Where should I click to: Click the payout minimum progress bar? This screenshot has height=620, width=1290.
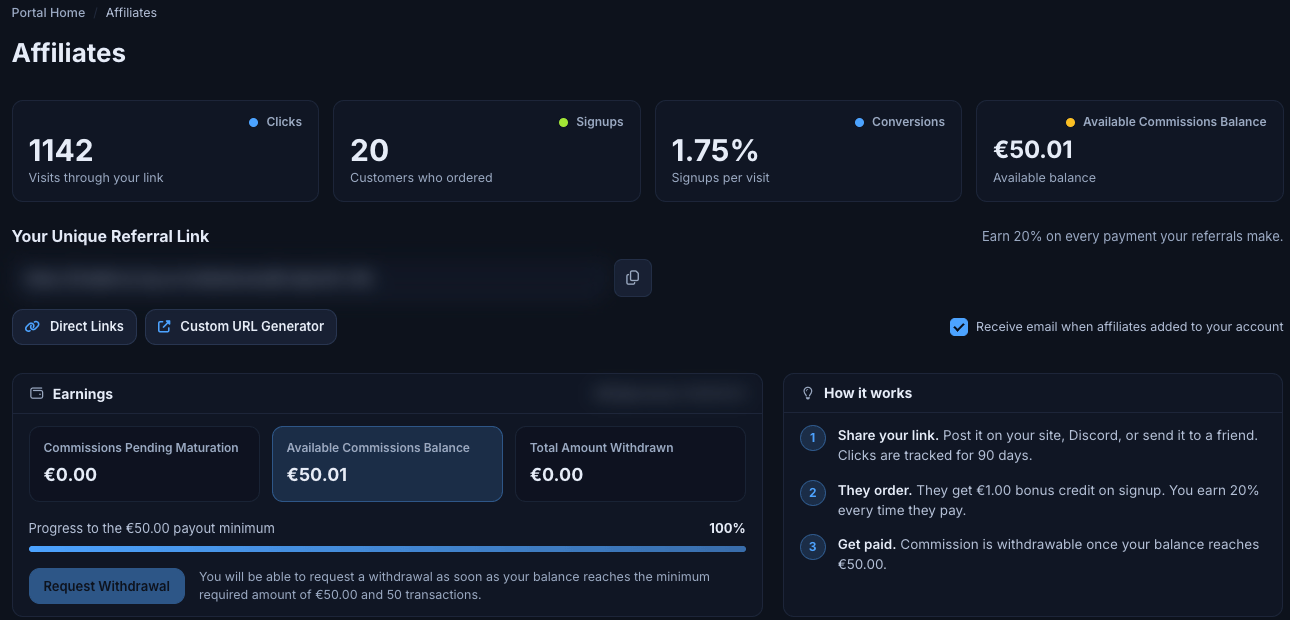coord(387,549)
